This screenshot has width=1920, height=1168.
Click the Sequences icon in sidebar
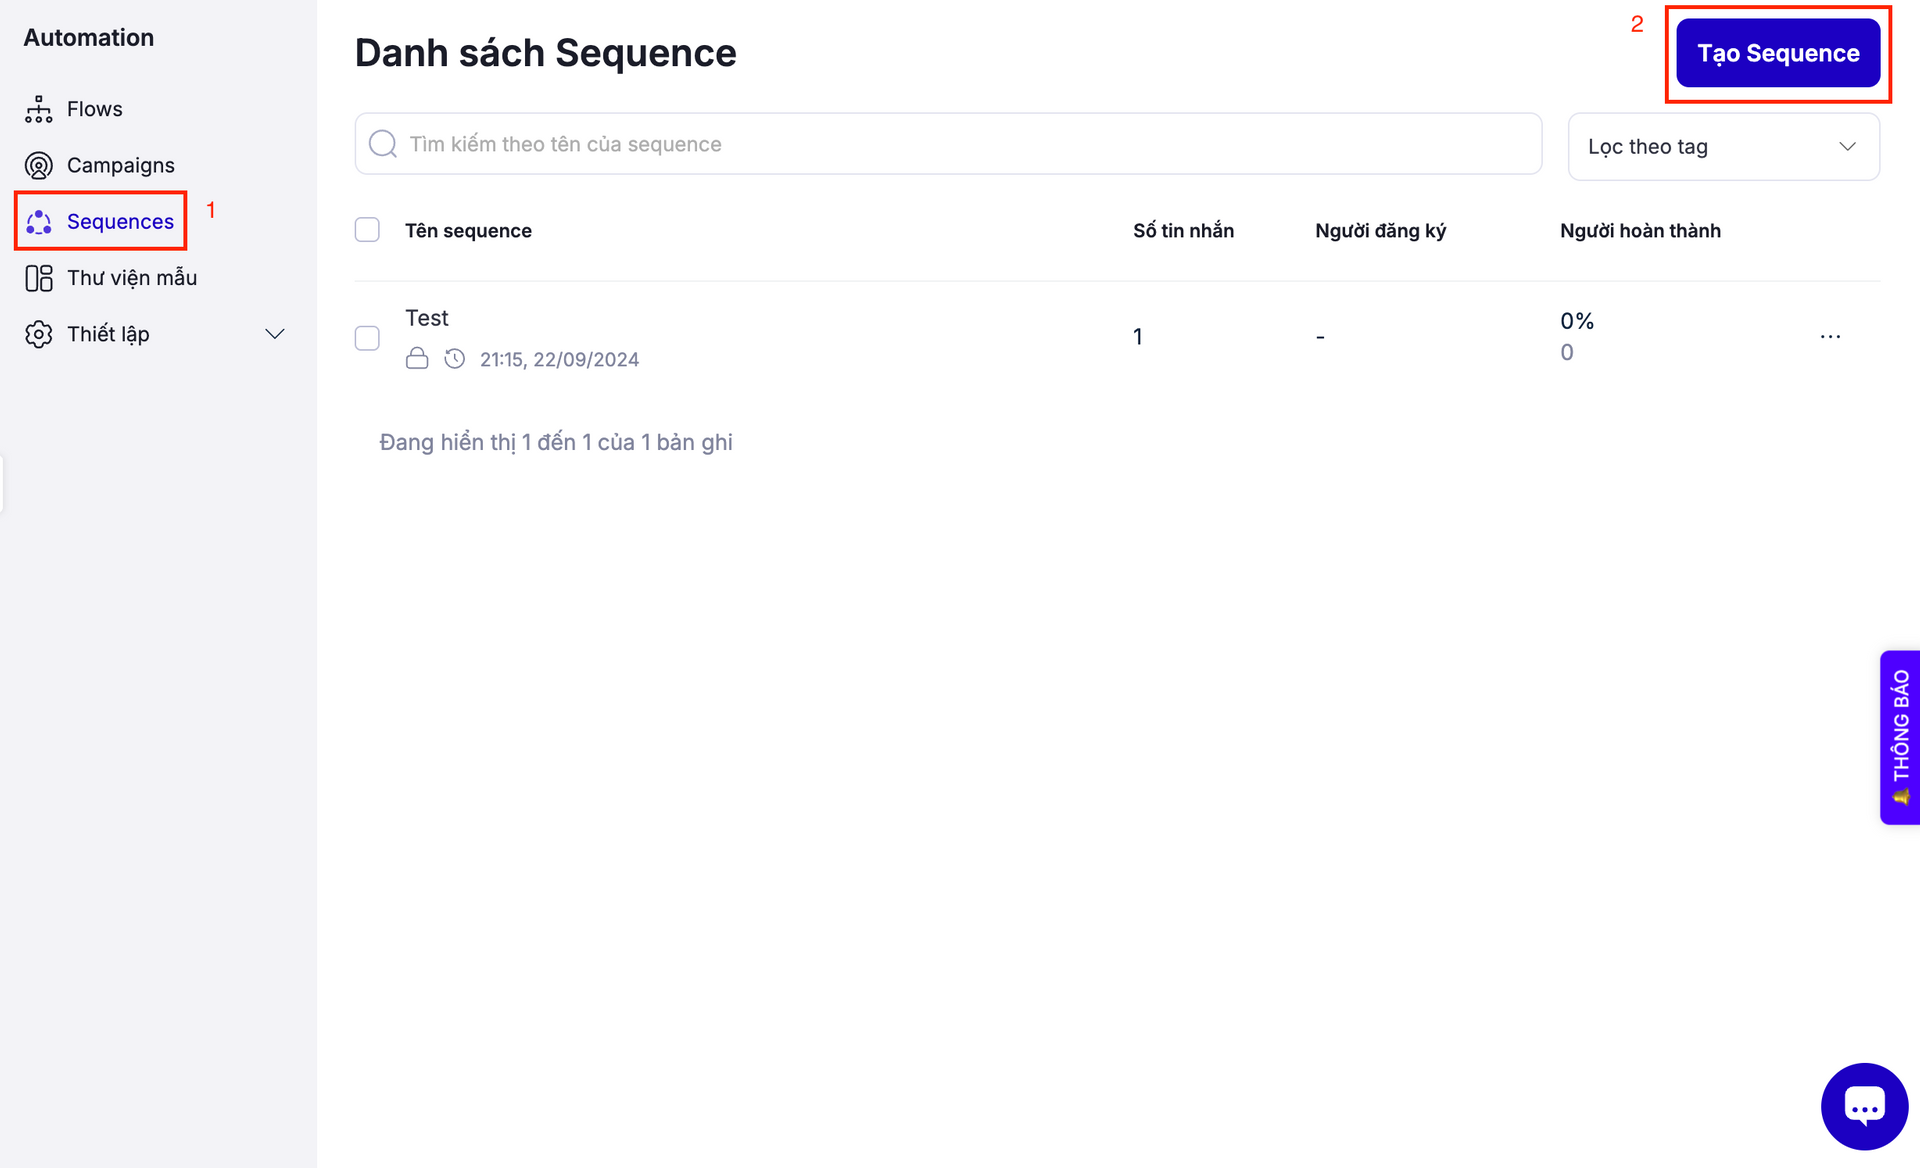pyautogui.click(x=38, y=222)
